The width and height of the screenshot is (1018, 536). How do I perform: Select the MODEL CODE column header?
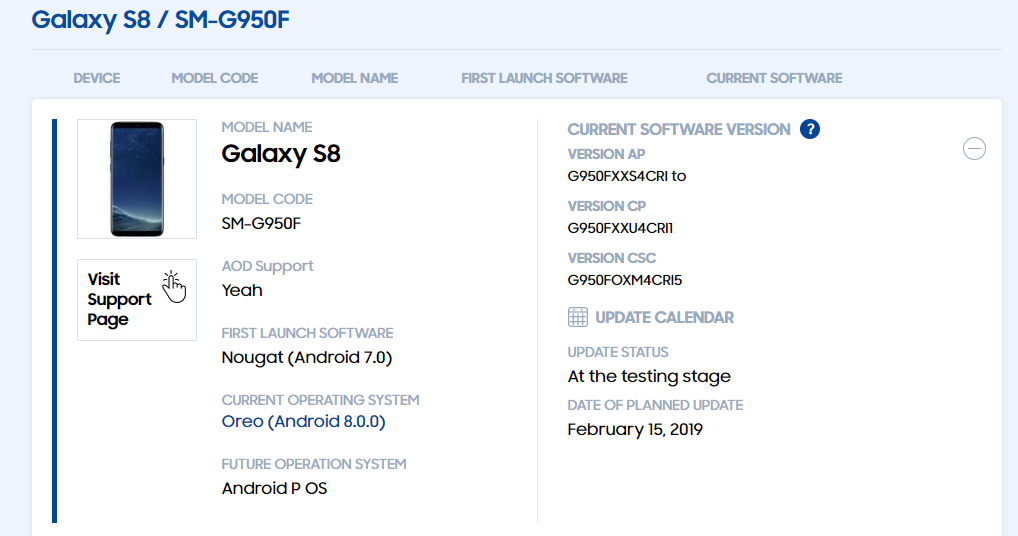(215, 79)
